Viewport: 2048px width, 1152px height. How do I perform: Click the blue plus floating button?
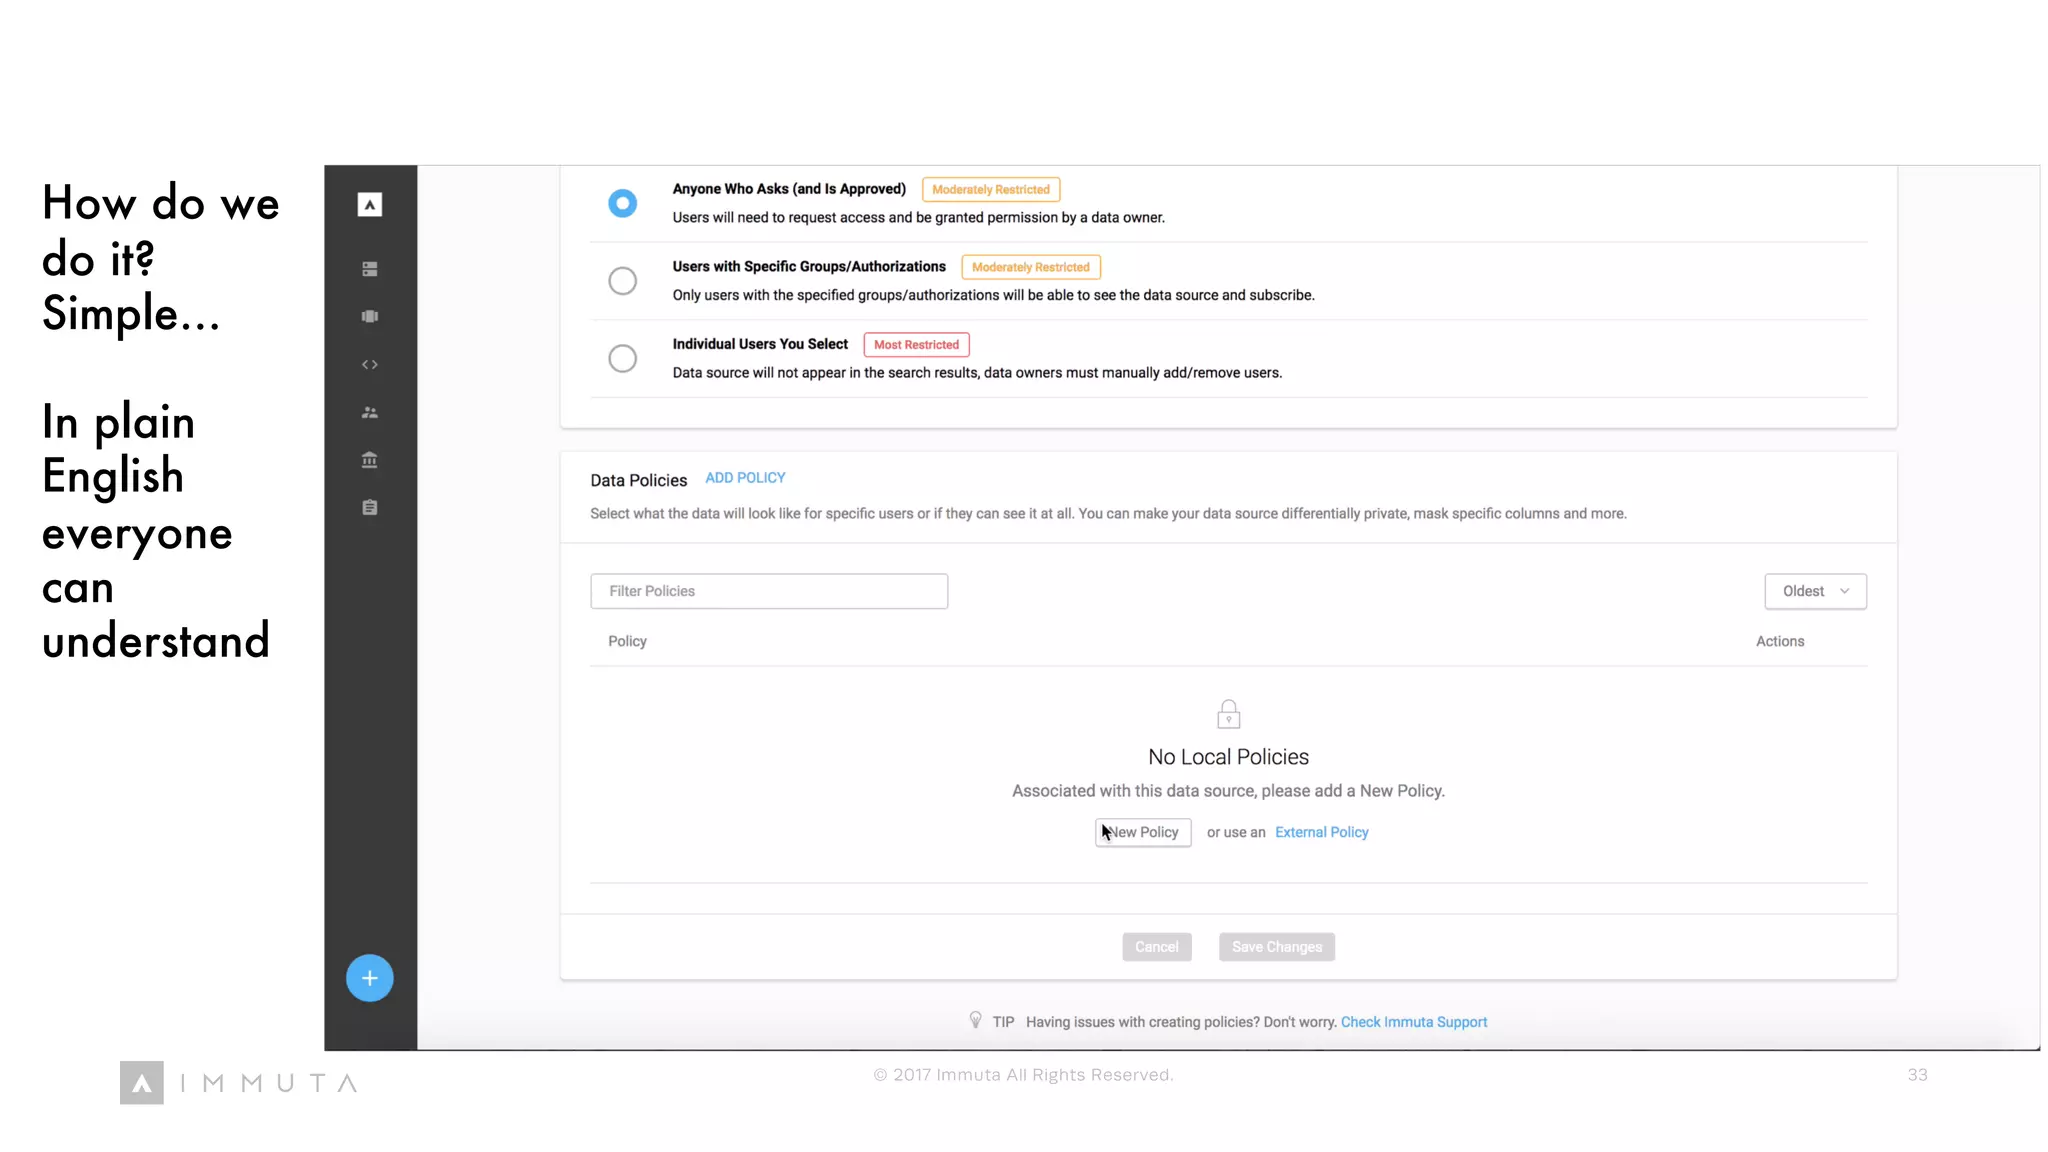click(x=369, y=978)
